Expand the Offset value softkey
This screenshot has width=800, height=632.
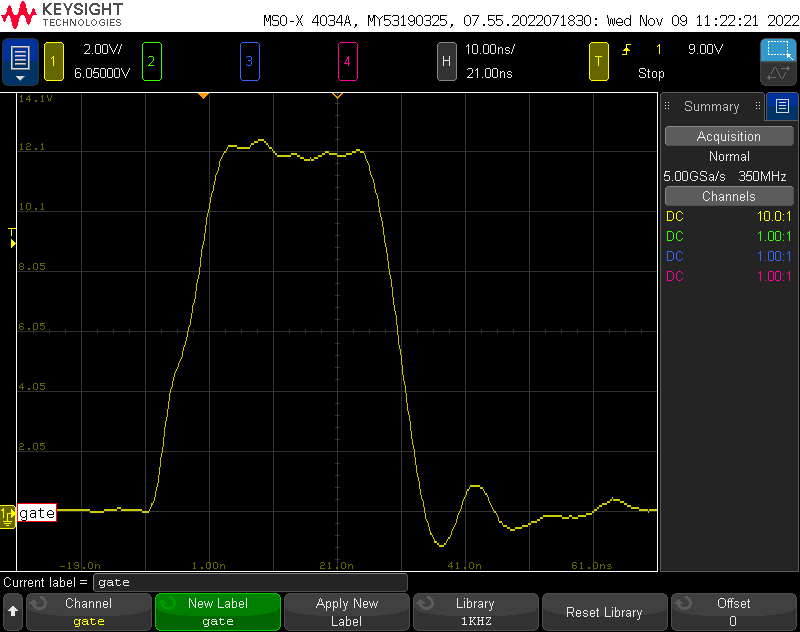(733, 612)
